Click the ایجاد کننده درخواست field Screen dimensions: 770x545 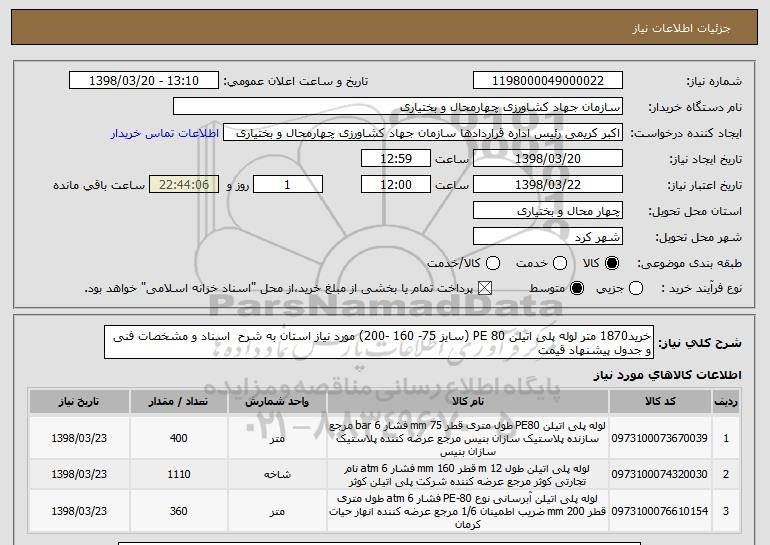[x=423, y=133]
